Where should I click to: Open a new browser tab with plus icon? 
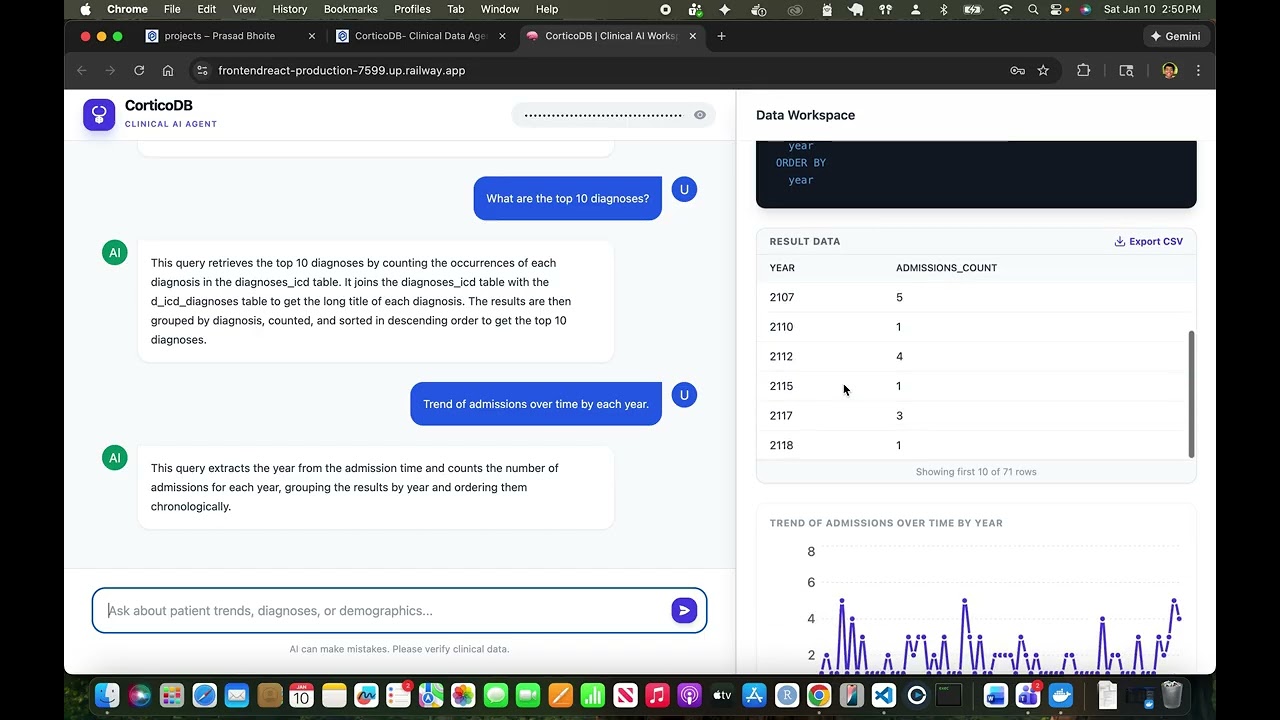pyautogui.click(x=721, y=36)
